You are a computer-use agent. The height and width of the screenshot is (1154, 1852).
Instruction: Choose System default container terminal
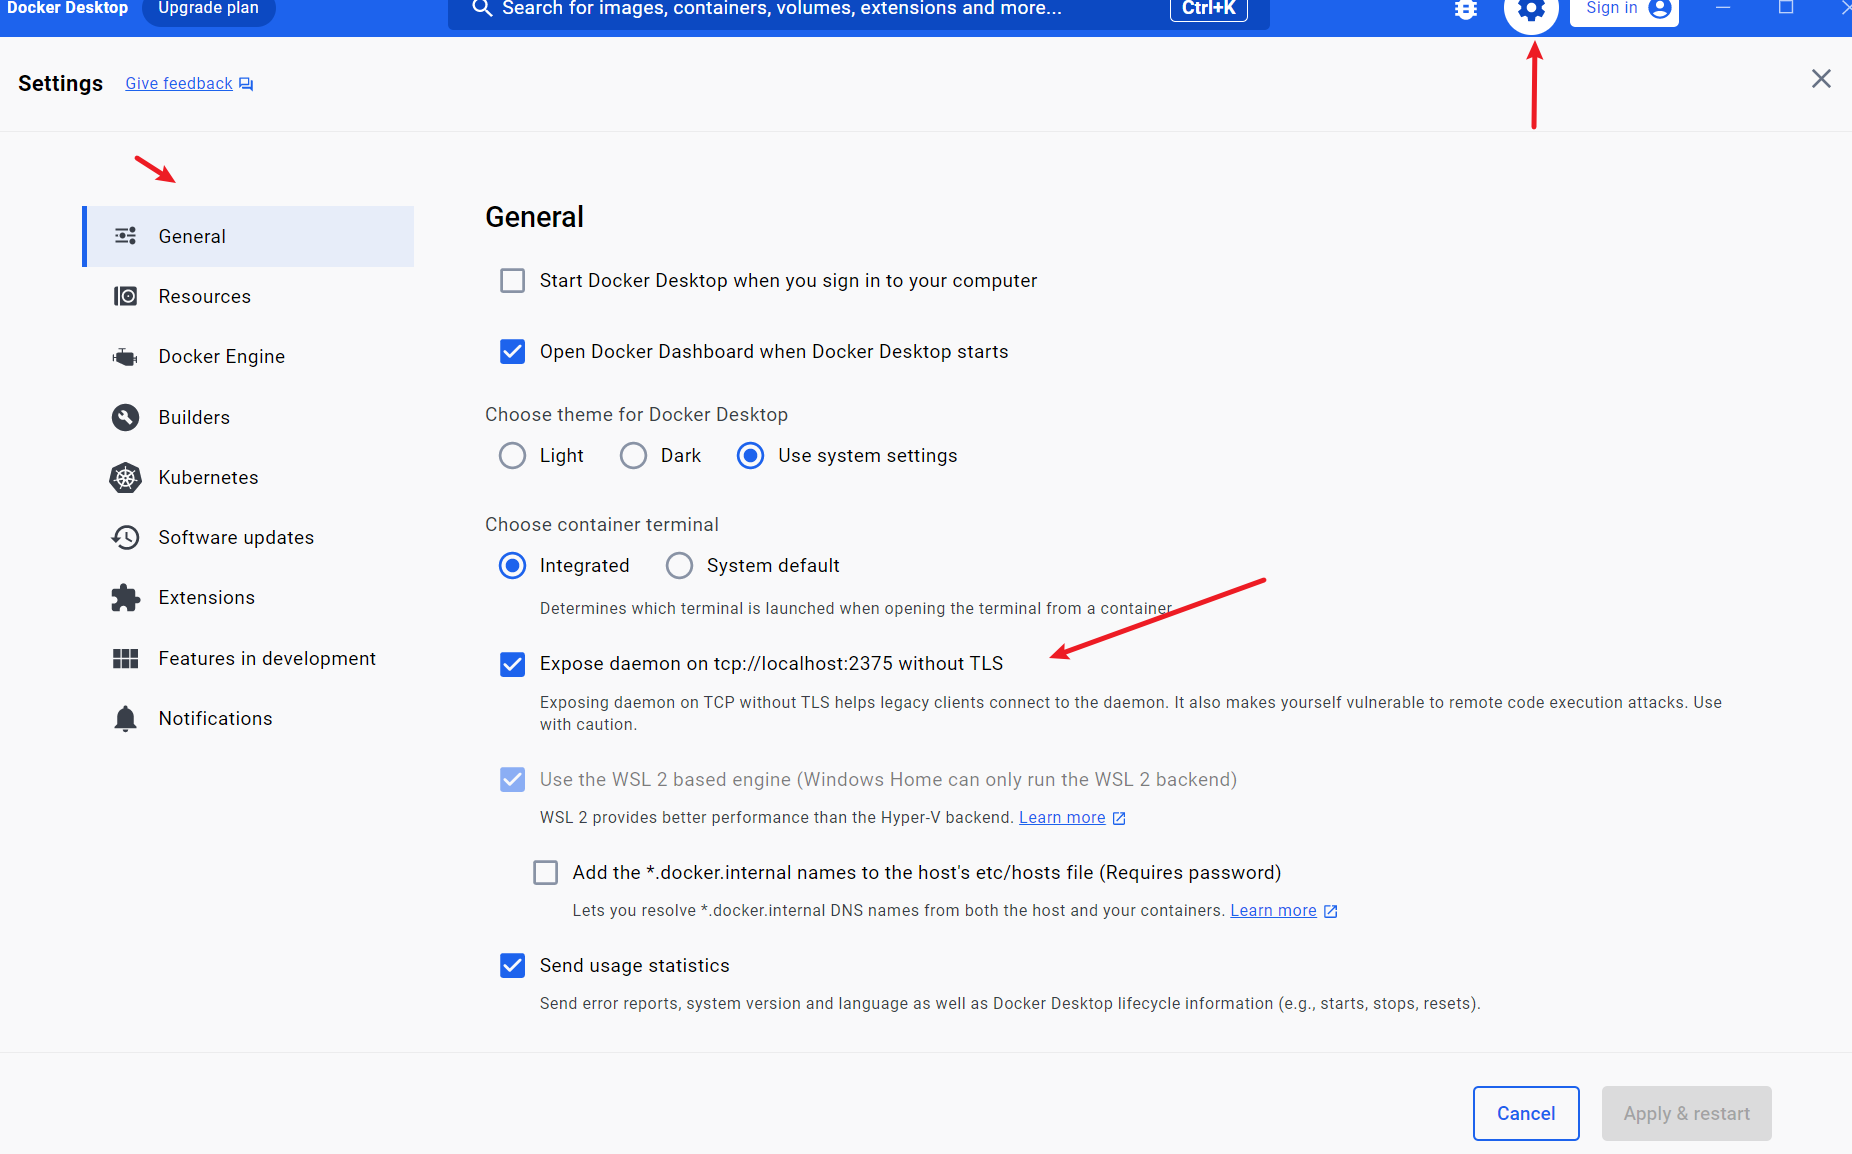[x=679, y=566]
